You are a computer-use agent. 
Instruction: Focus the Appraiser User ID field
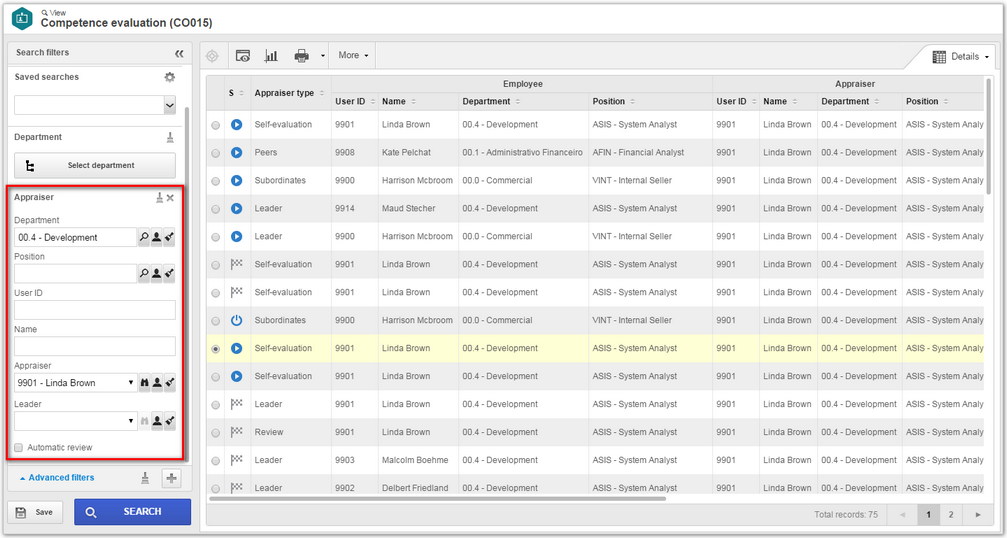pyautogui.click(x=95, y=310)
